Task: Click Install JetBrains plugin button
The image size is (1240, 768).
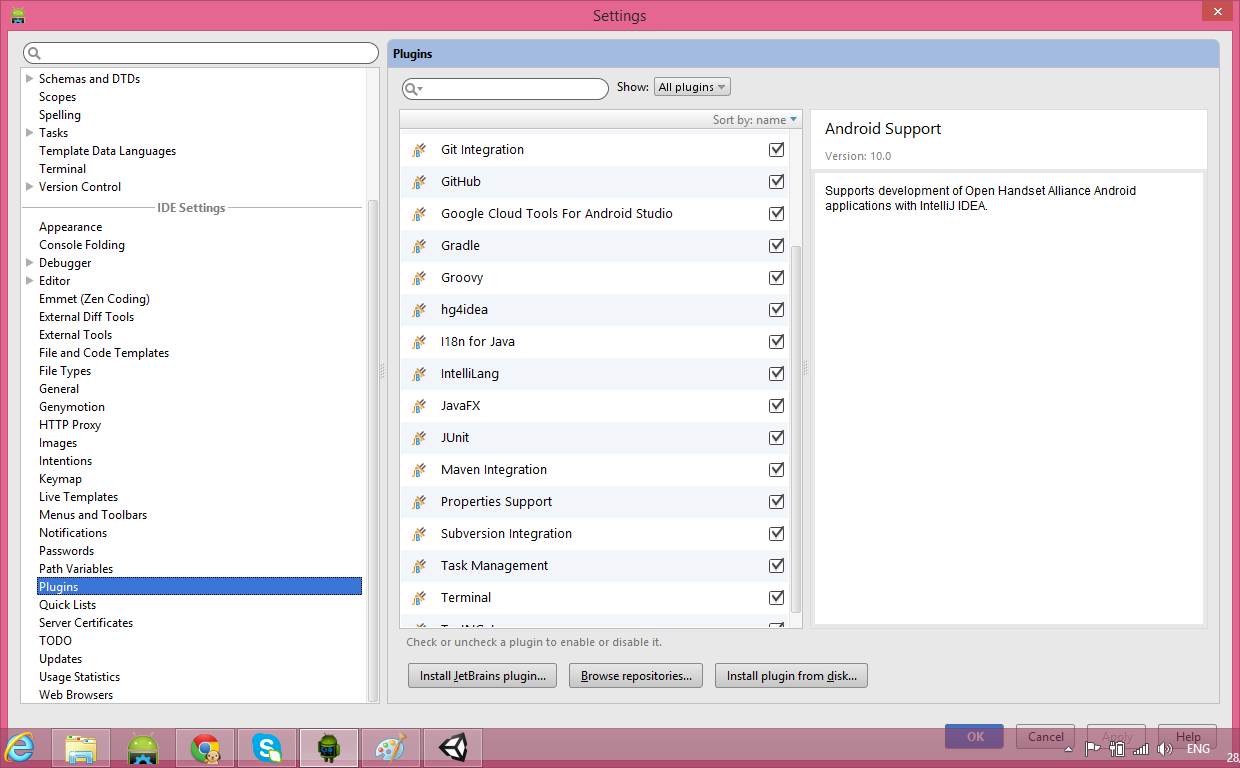Action: 482,676
